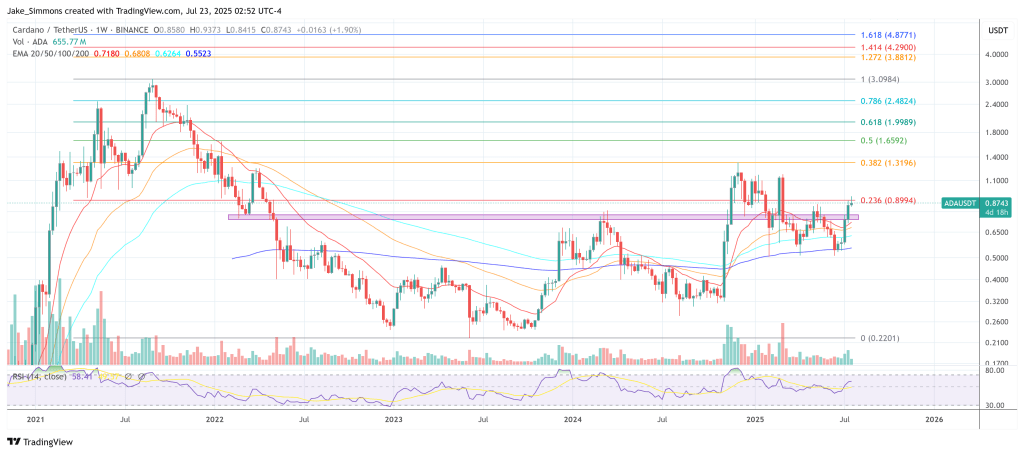1024x454 pixels.
Task: Click the RSI (14, close) indicator legend
Action: [40, 377]
